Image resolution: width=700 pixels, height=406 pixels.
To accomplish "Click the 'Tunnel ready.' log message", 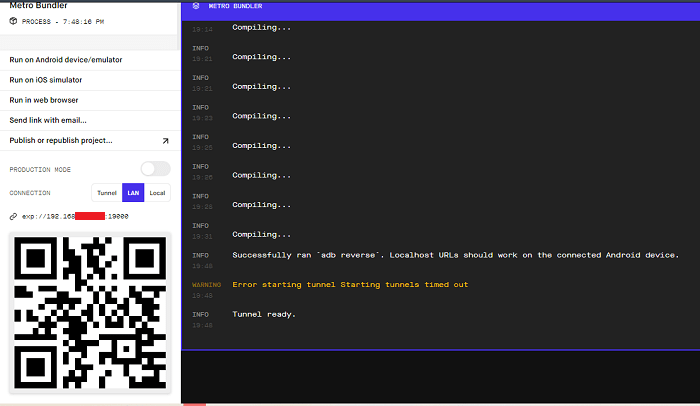I will (264, 314).
